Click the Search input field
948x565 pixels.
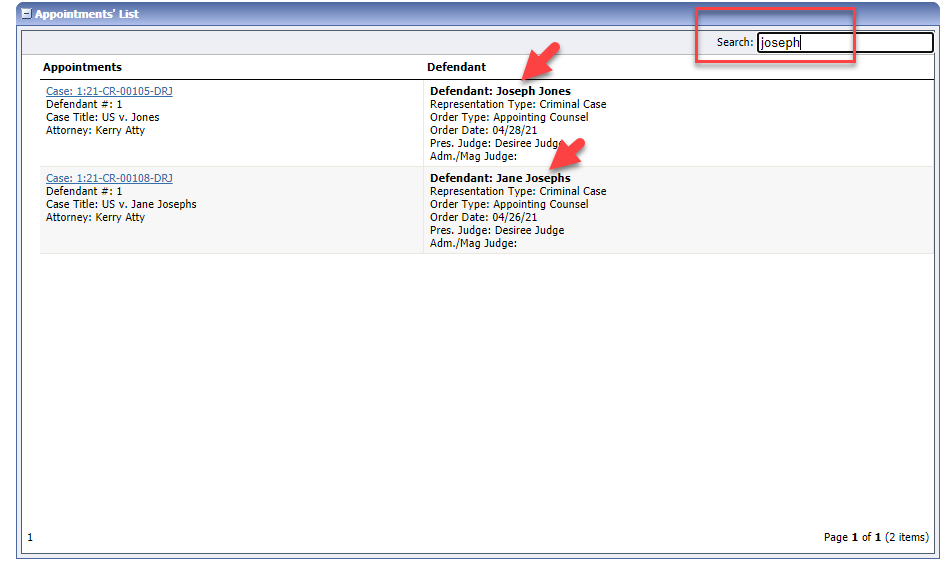845,42
